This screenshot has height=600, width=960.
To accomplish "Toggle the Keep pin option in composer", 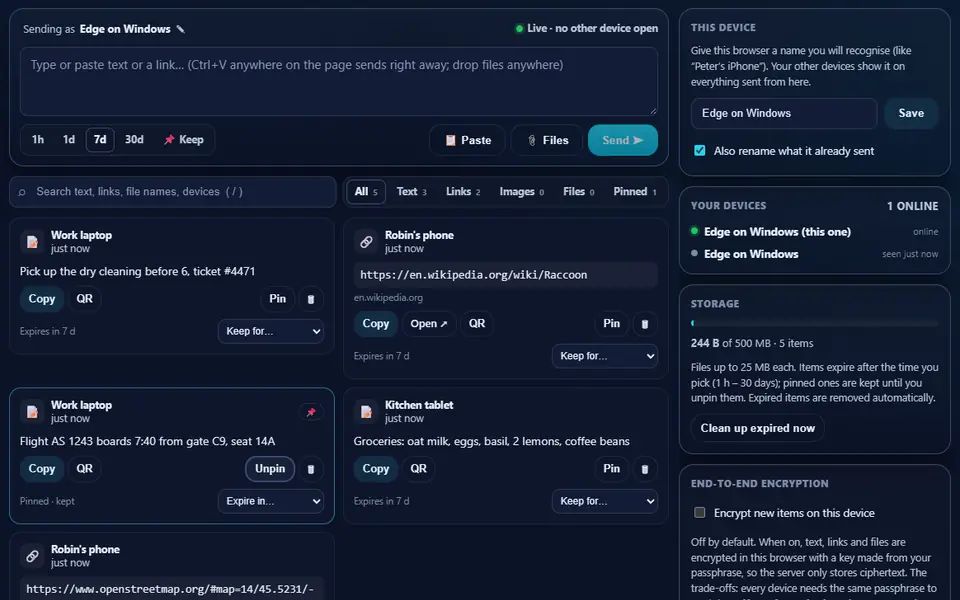I will (184, 140).
